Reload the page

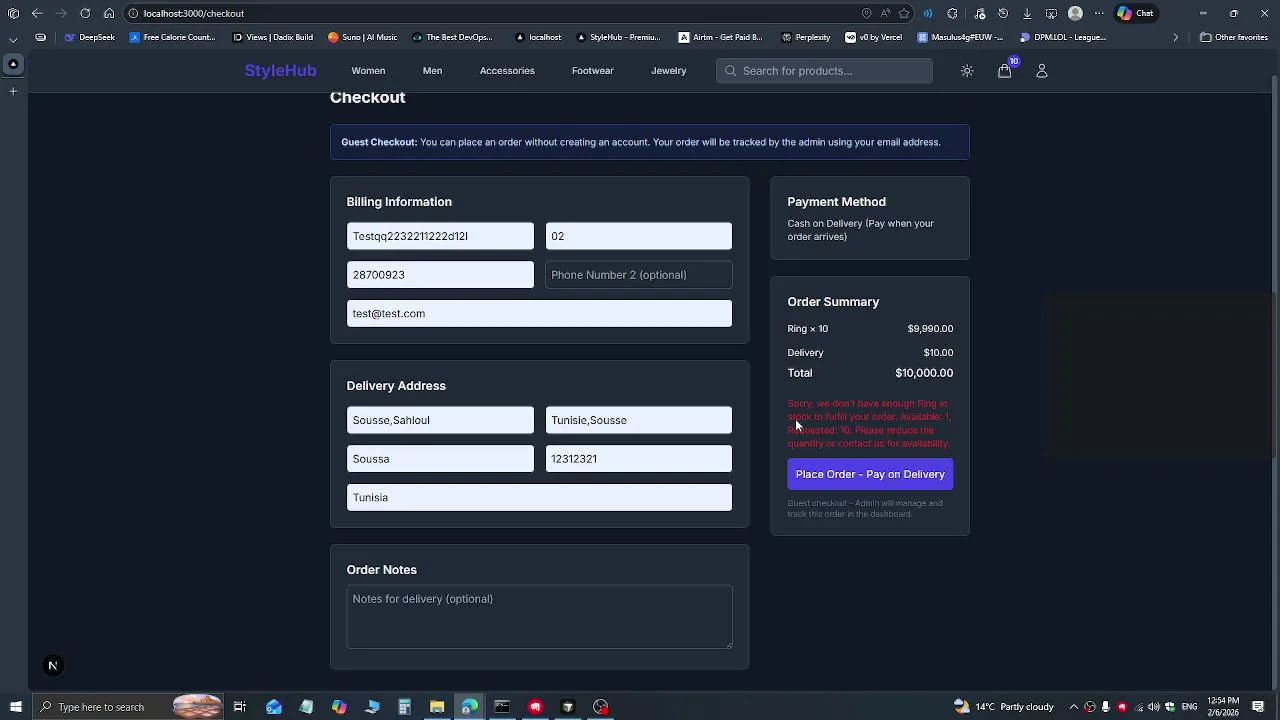click(85, 13)
